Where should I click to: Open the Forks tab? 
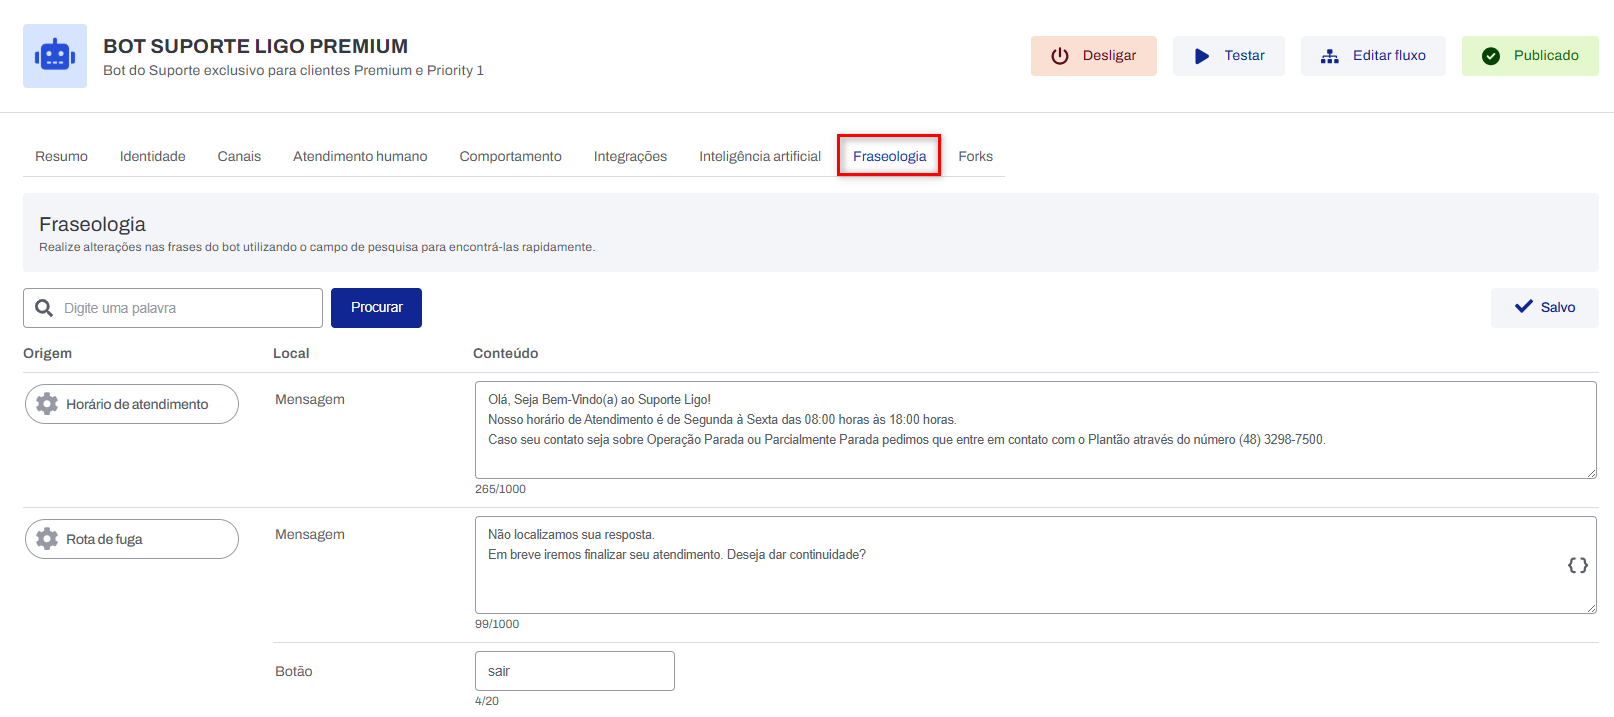975,157
